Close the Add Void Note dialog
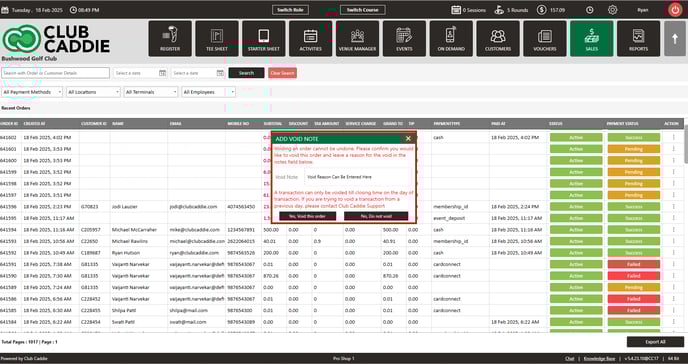 click(408, 139)
